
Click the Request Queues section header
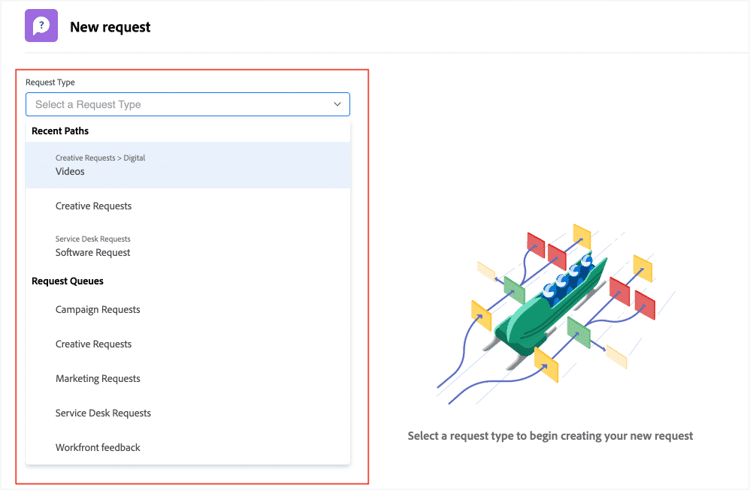67,281
